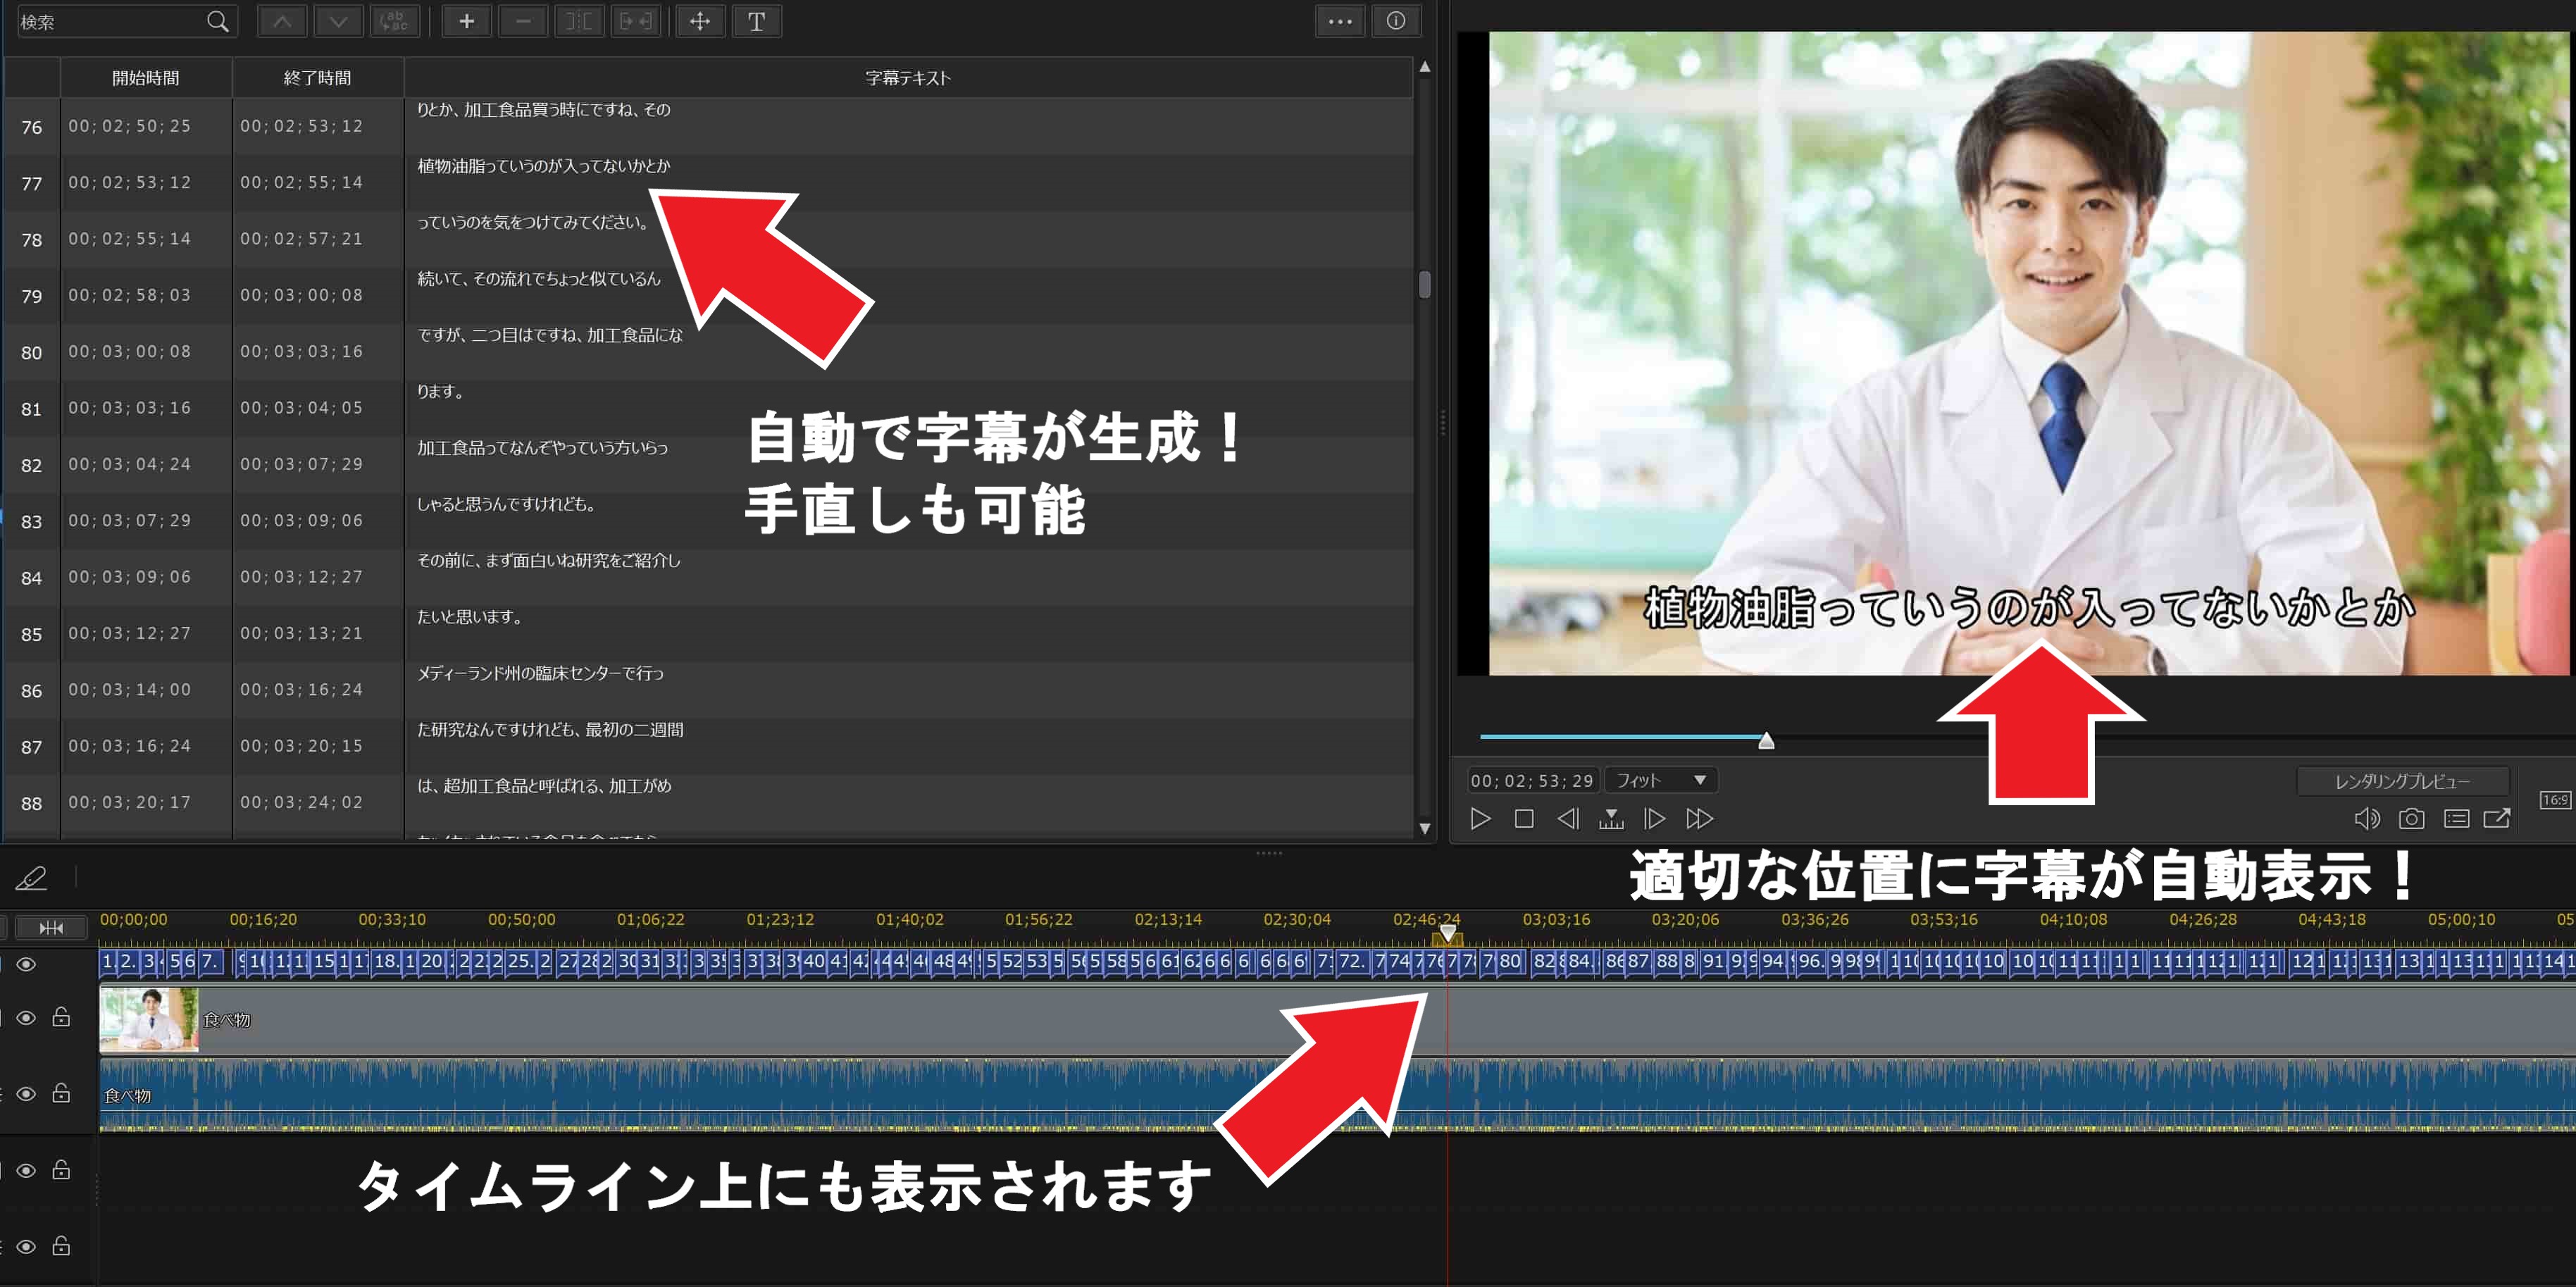The height and width of the screenshot is (1287, 2576).
Task: Open the more options menu via ellipsis icon
Action: (1340, 20)
